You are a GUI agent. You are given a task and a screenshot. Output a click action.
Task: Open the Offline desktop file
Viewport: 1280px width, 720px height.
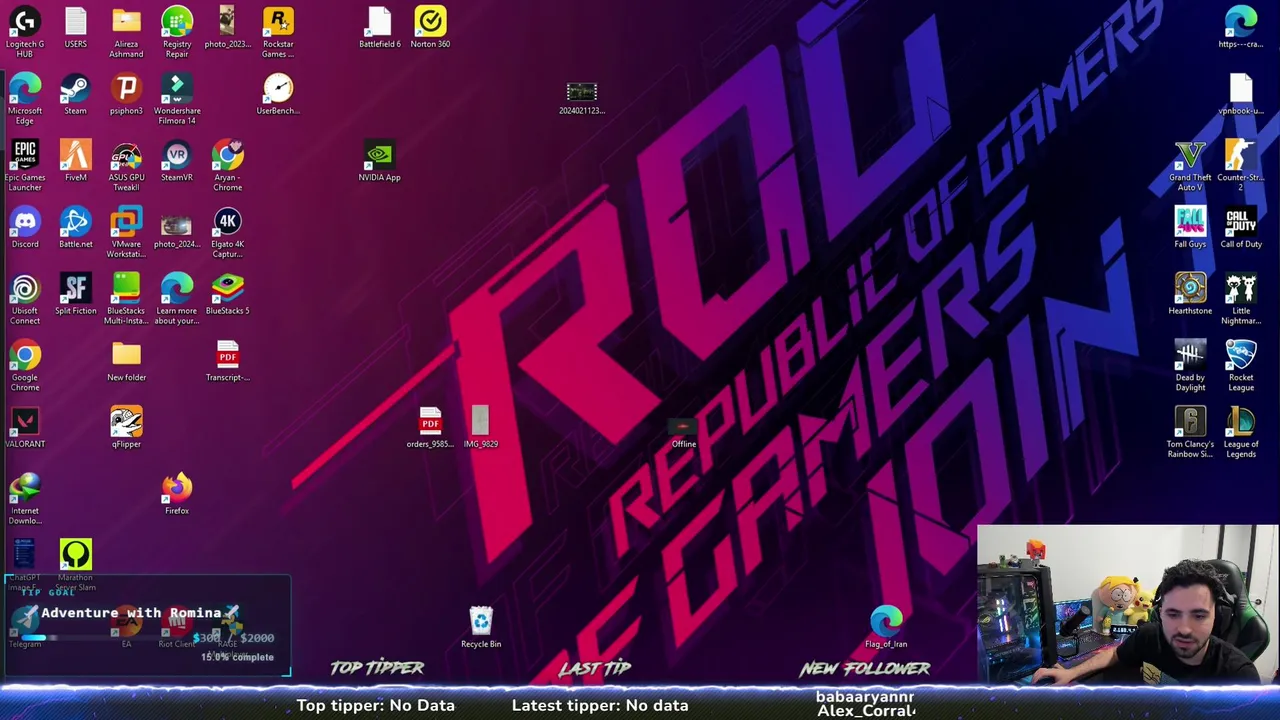[683, 432]
